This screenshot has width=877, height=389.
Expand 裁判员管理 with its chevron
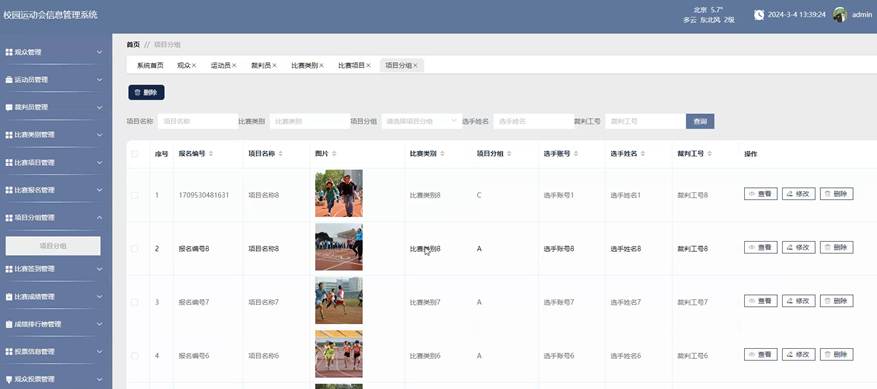point(100,107)
